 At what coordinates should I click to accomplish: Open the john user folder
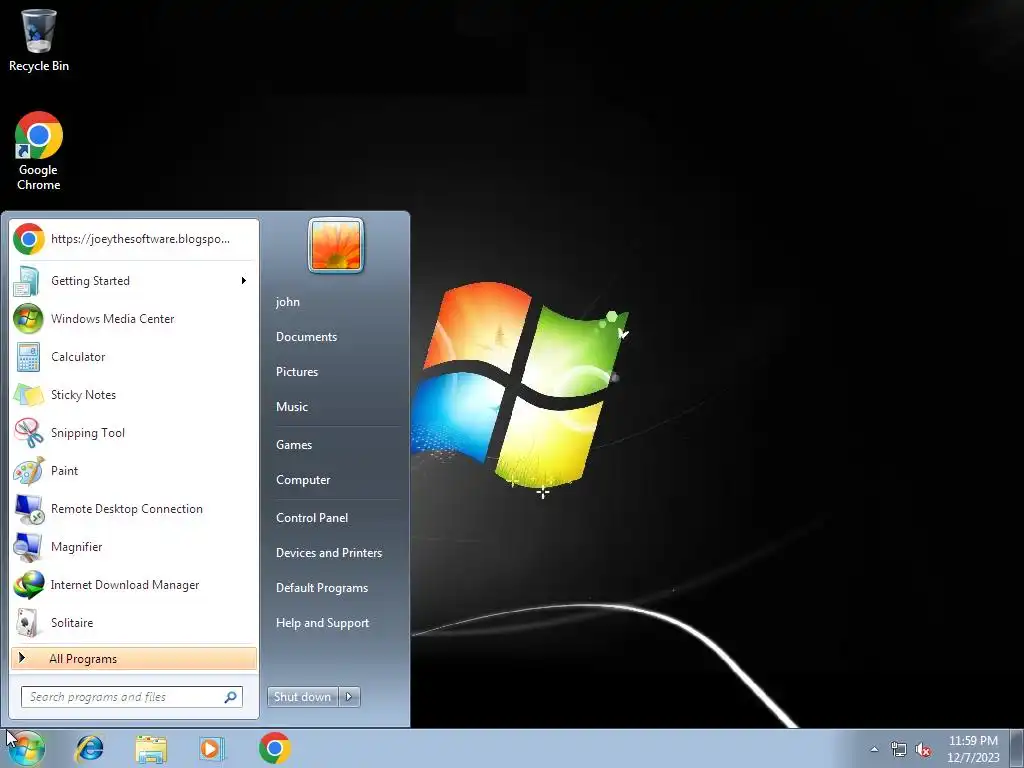click(x=288, y=302)
